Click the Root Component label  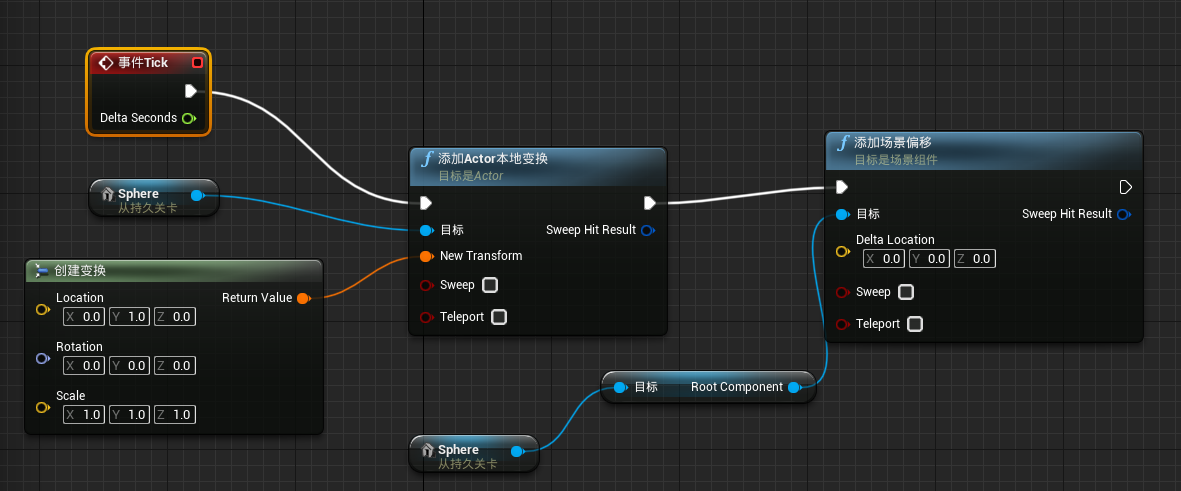[x=737, y=387]
